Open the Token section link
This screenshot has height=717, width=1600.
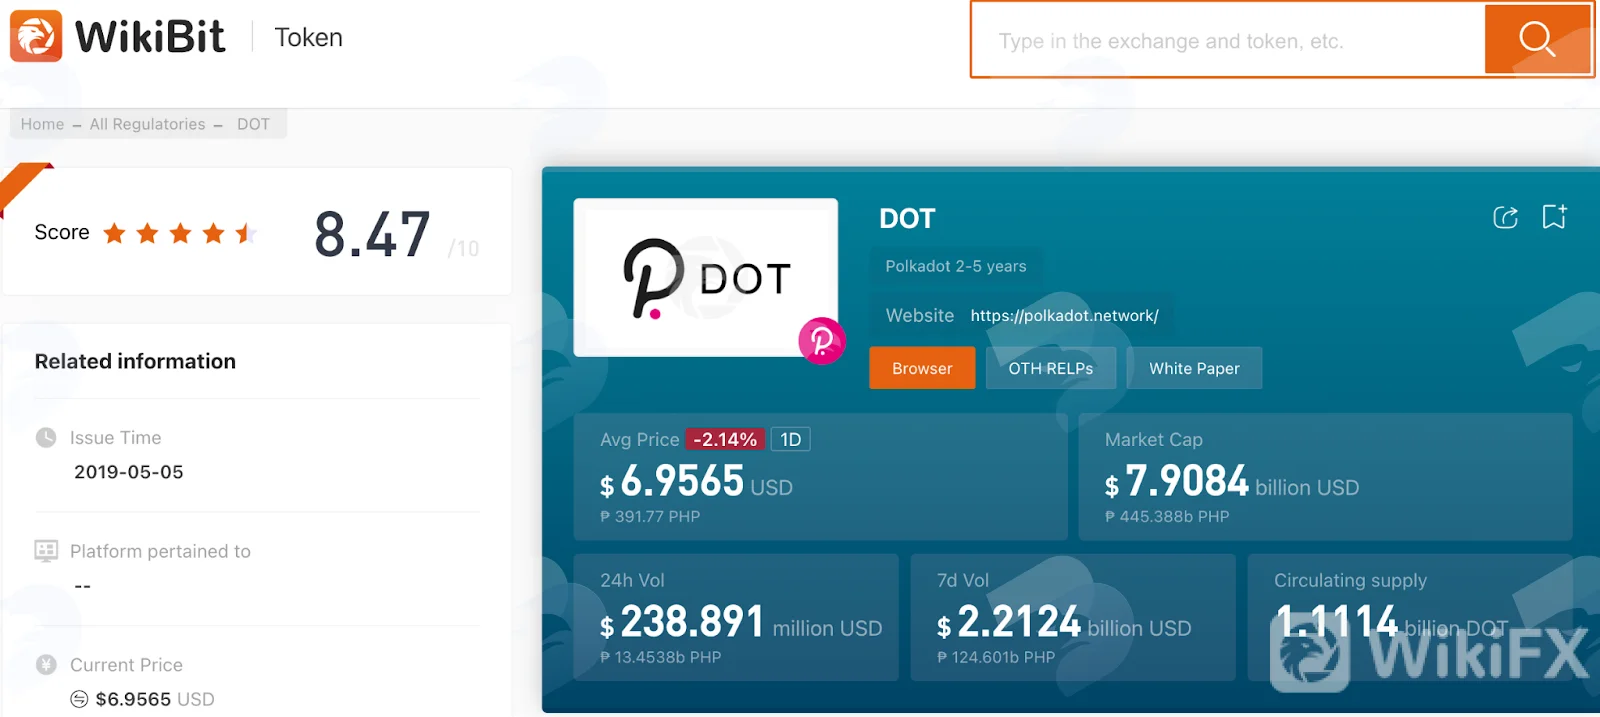pos(309,37)
